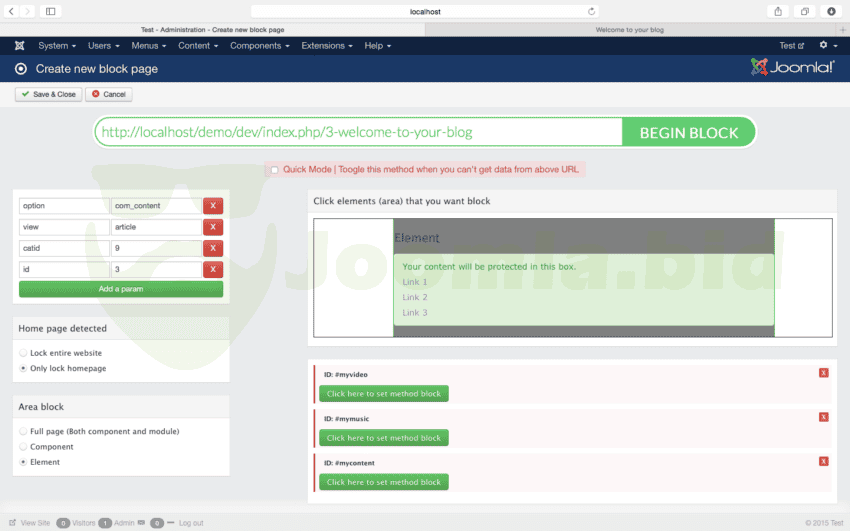This screenshot has height=531, width=850.
Task: Enable the Quick Mode checkbox
Action: tap(275, 170)
